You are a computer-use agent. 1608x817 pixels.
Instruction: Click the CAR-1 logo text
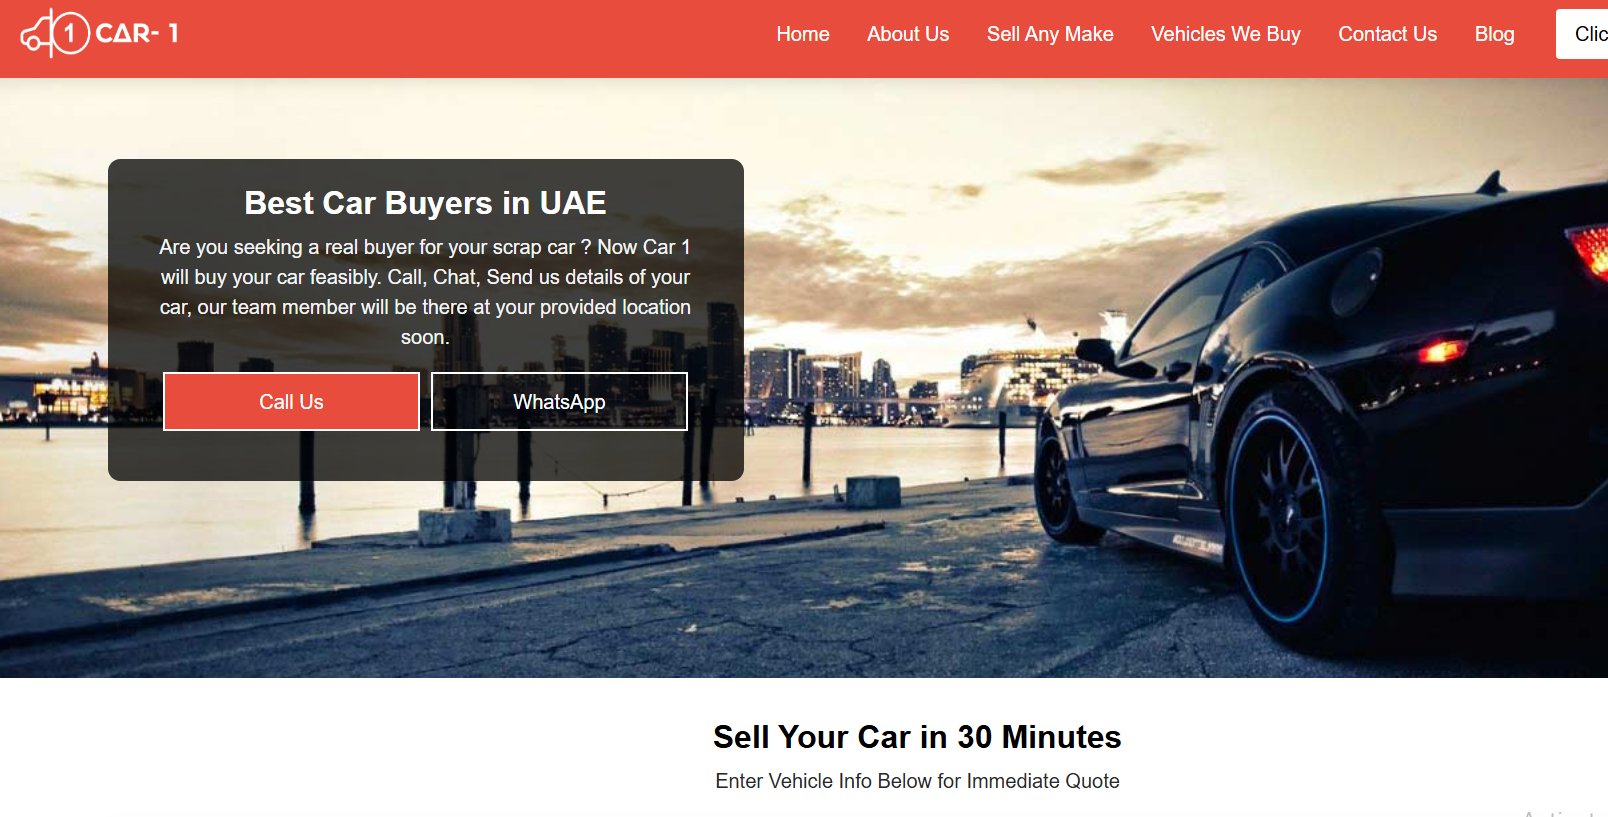tap(137, 33)
